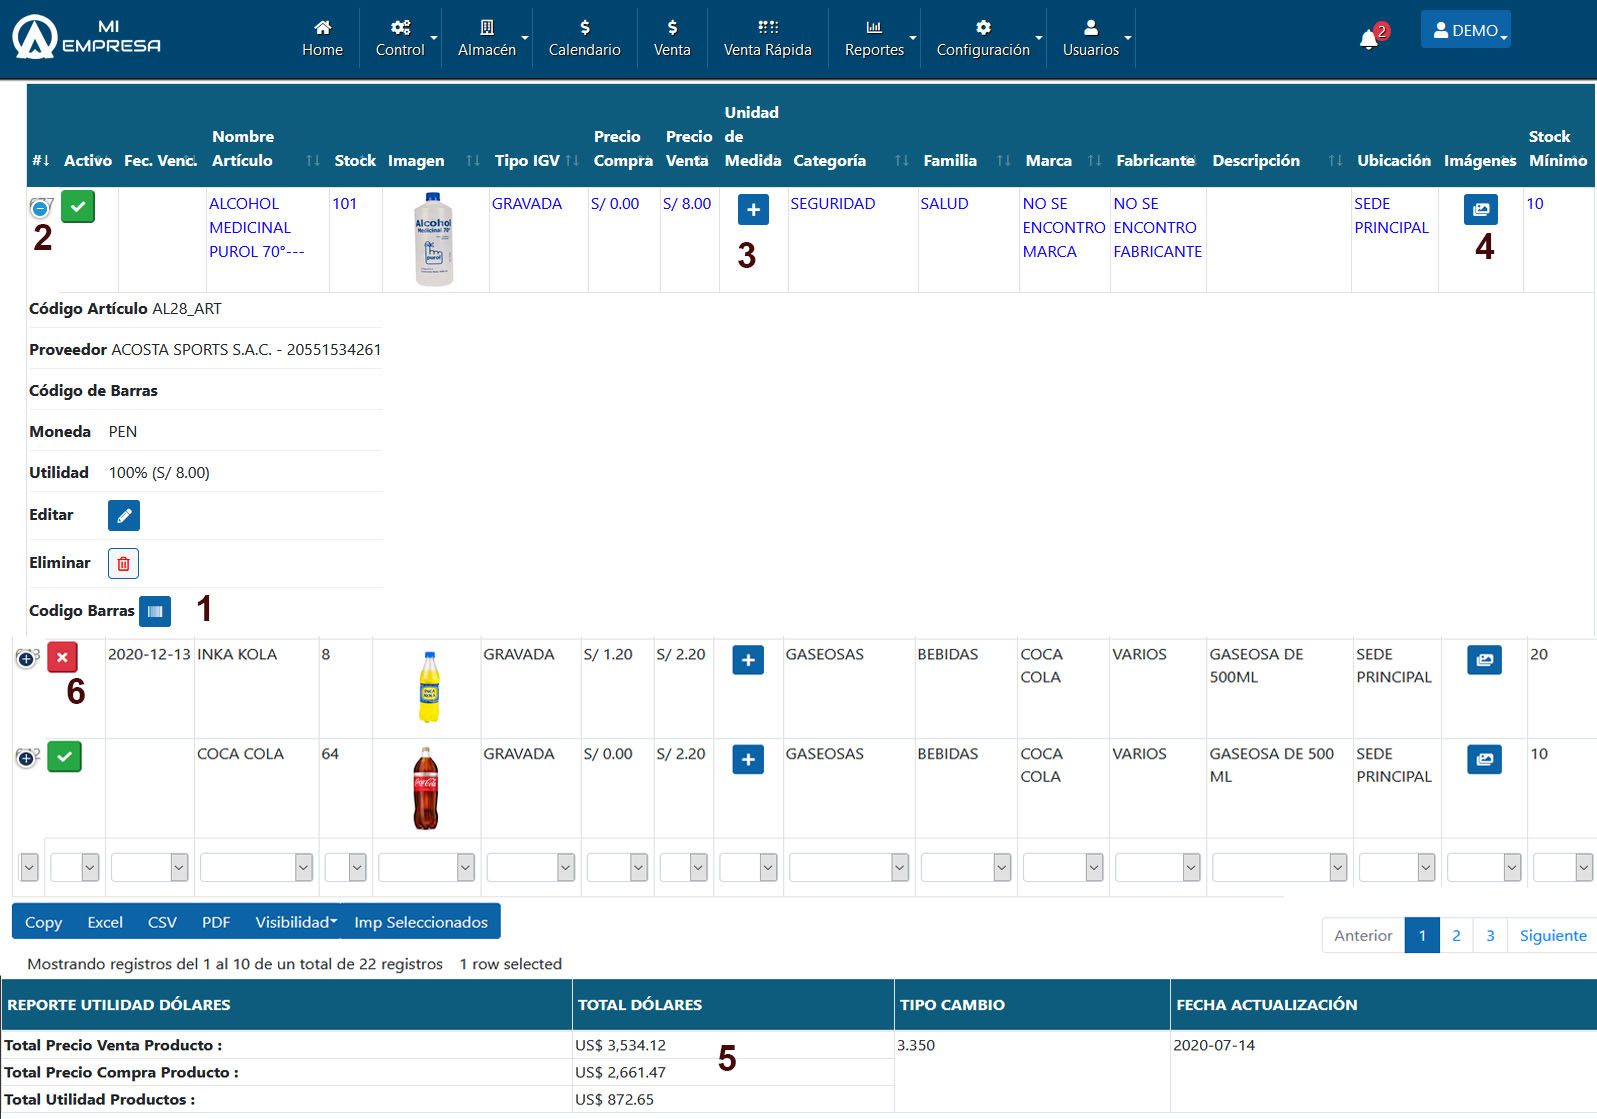Sort by the # column

point(41,160)
